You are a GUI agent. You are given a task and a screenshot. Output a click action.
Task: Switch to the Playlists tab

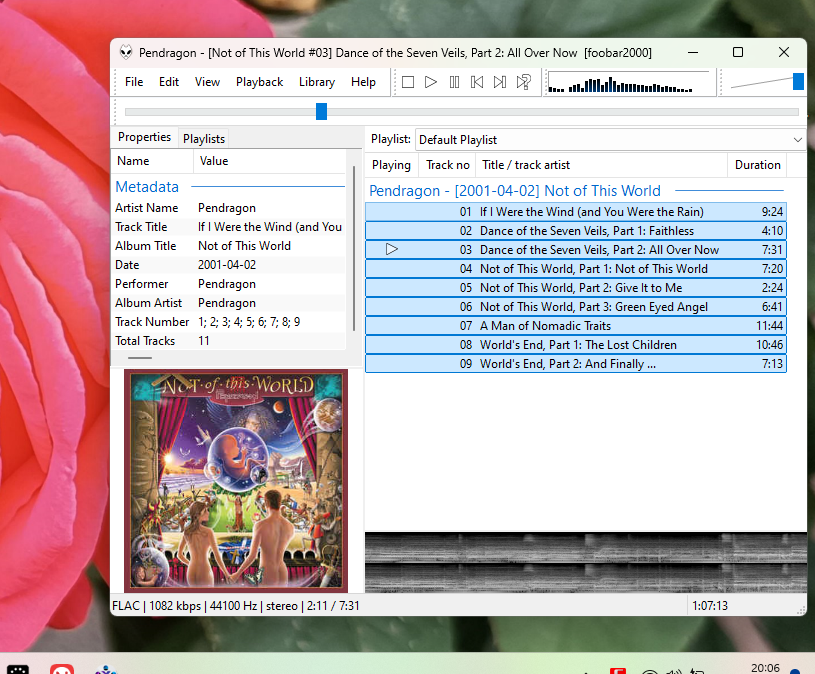click(204, 139)
